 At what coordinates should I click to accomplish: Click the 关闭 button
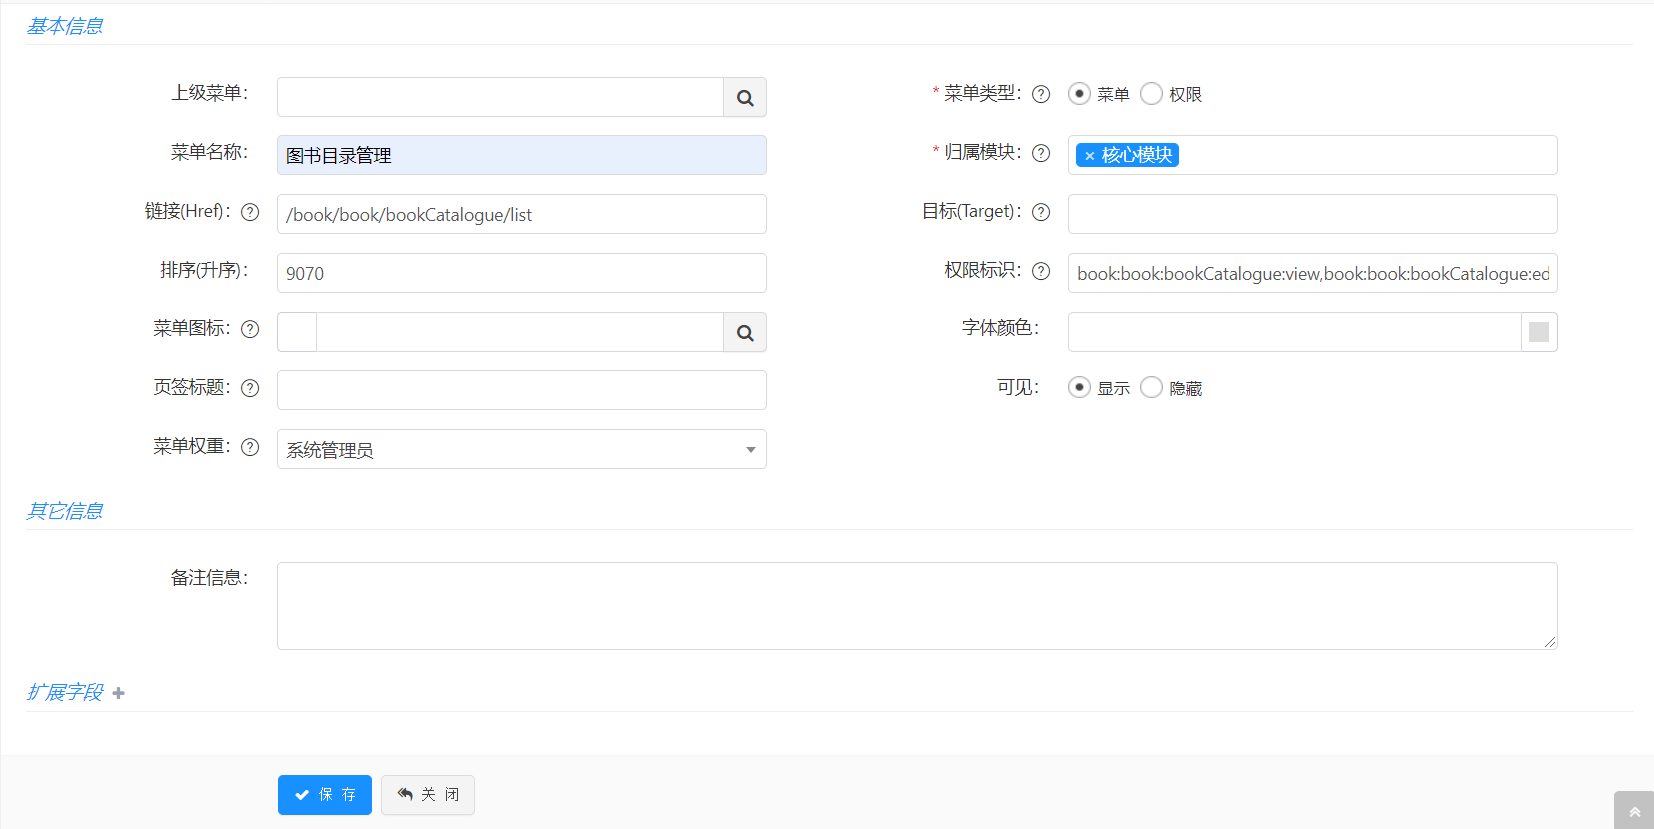[428, 795]
